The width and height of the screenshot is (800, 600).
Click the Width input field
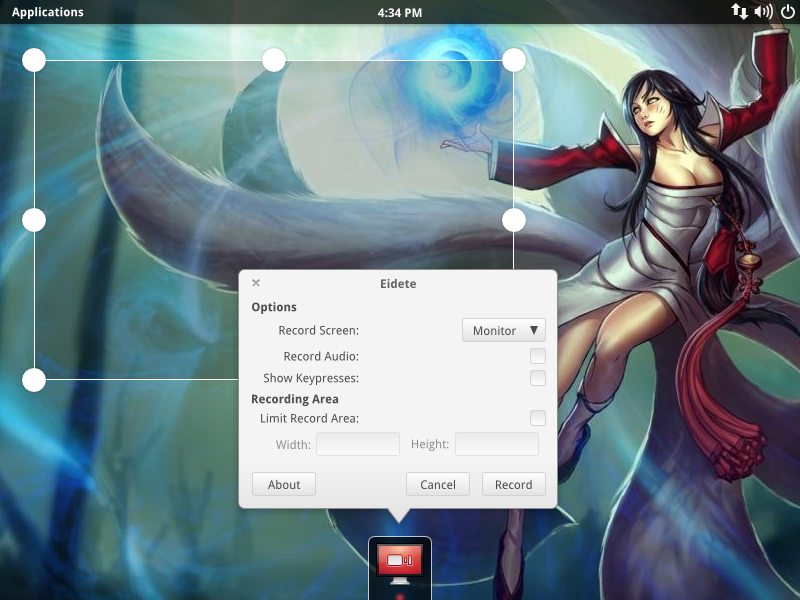[358, 444]
